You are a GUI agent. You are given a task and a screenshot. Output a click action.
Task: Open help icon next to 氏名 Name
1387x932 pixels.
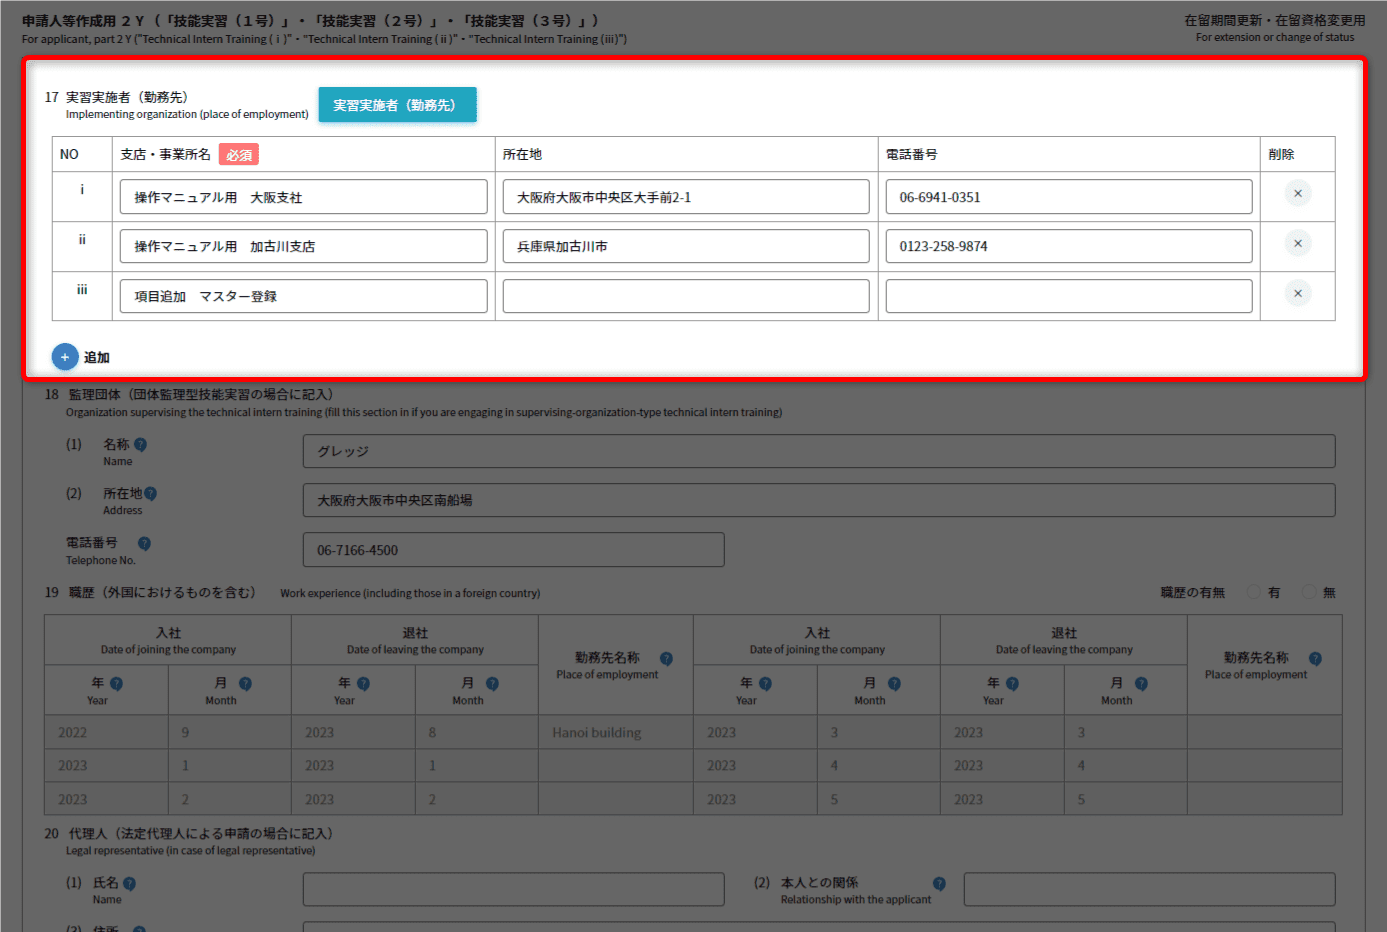[129, 884]
